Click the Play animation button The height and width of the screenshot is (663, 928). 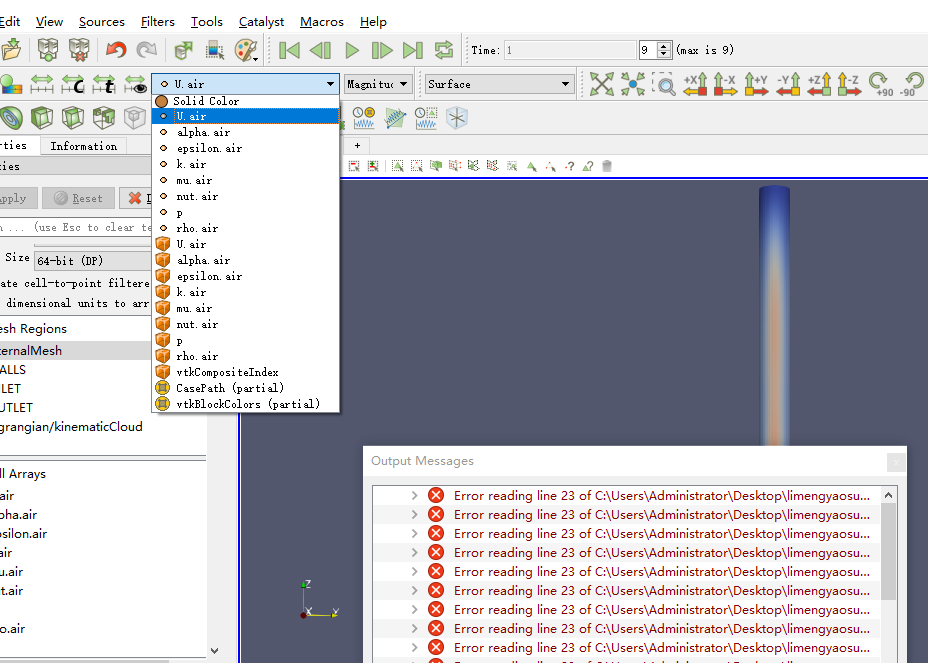pos(352,50)
